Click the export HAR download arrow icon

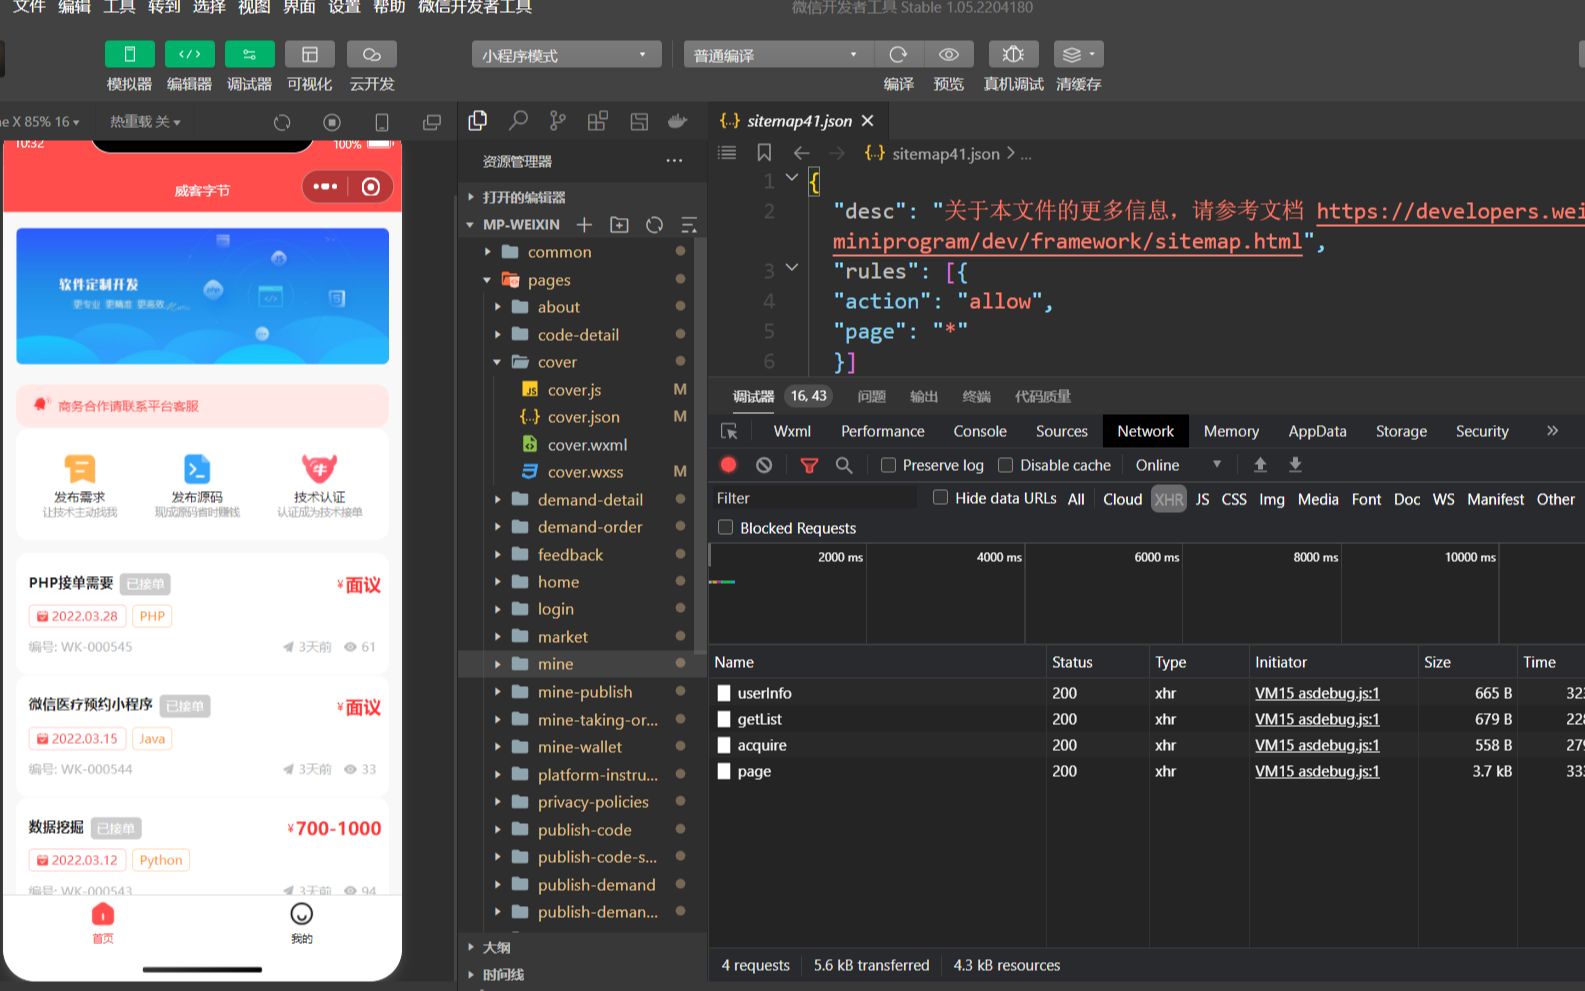1295,465
